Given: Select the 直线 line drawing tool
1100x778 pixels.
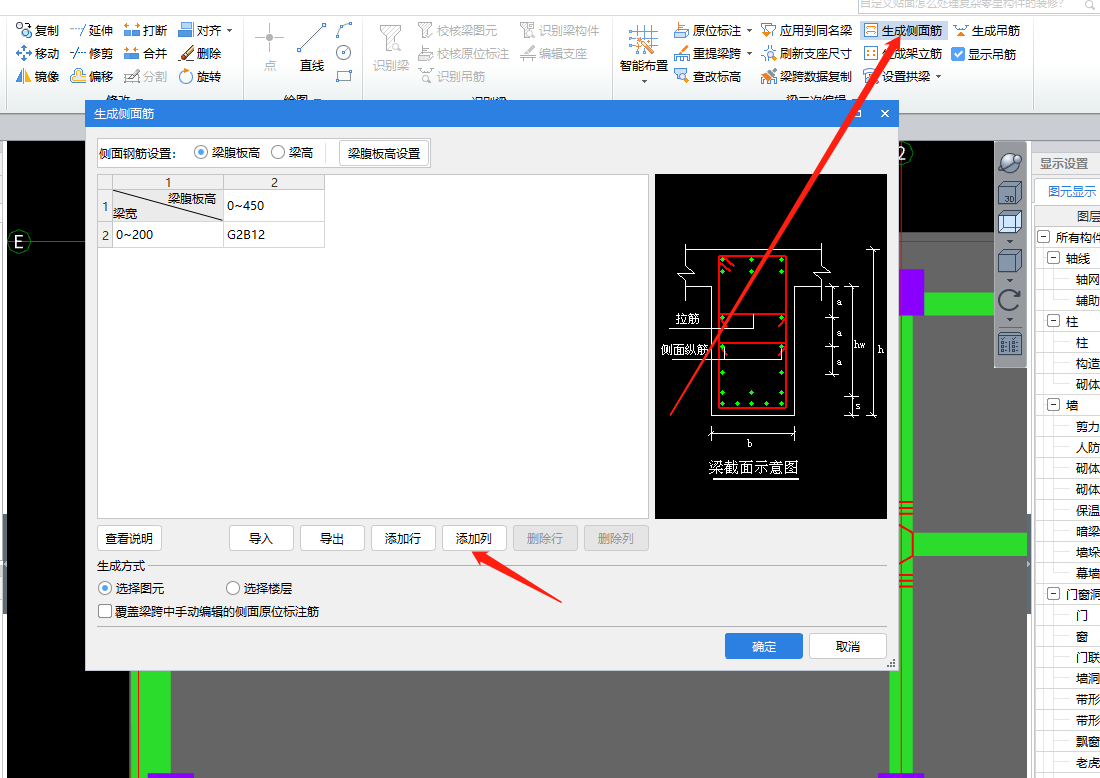Looking at the screenshot, I should point(311,47).
